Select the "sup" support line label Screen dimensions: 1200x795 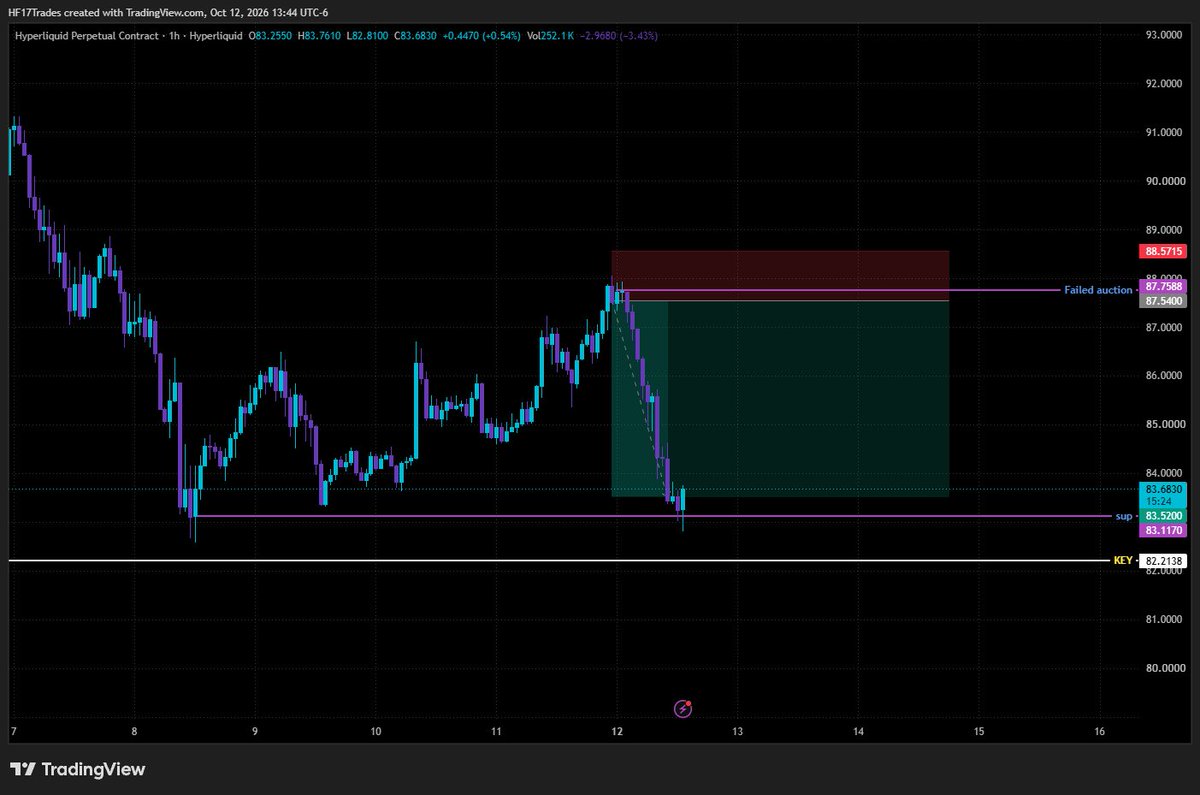pyautogui.click(x=1123, y=516)
